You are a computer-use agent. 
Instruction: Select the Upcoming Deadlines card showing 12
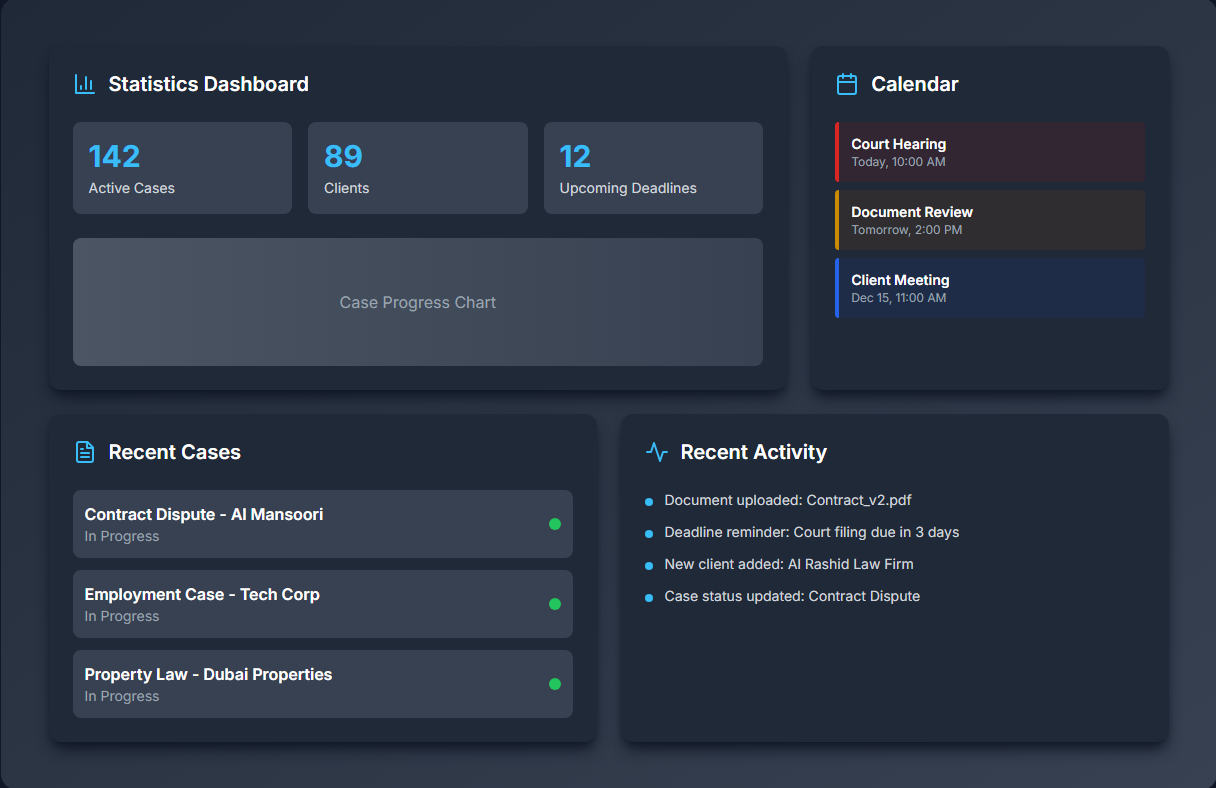[x=653, y=167]
